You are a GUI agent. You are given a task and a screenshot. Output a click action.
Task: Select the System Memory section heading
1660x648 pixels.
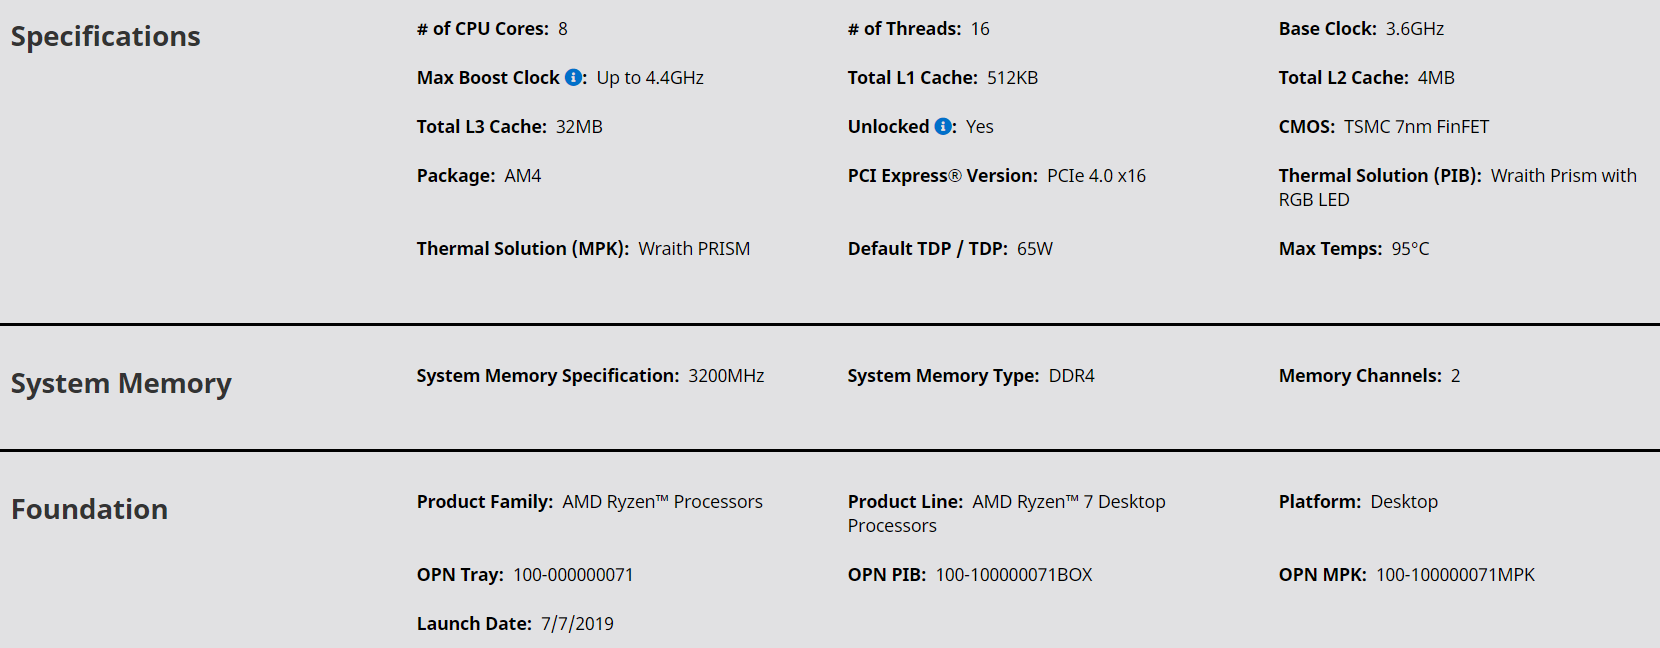click(x=121, y=384)
